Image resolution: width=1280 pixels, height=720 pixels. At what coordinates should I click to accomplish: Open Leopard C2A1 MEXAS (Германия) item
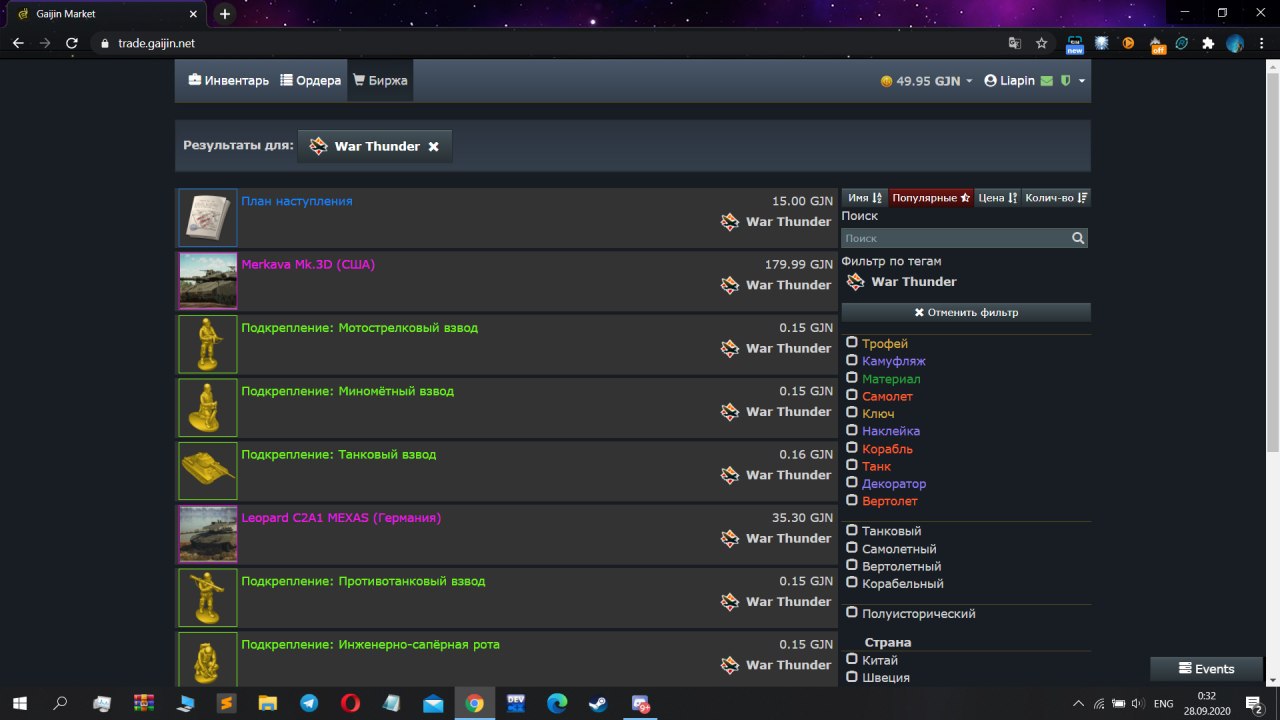[x=341, y=518]
